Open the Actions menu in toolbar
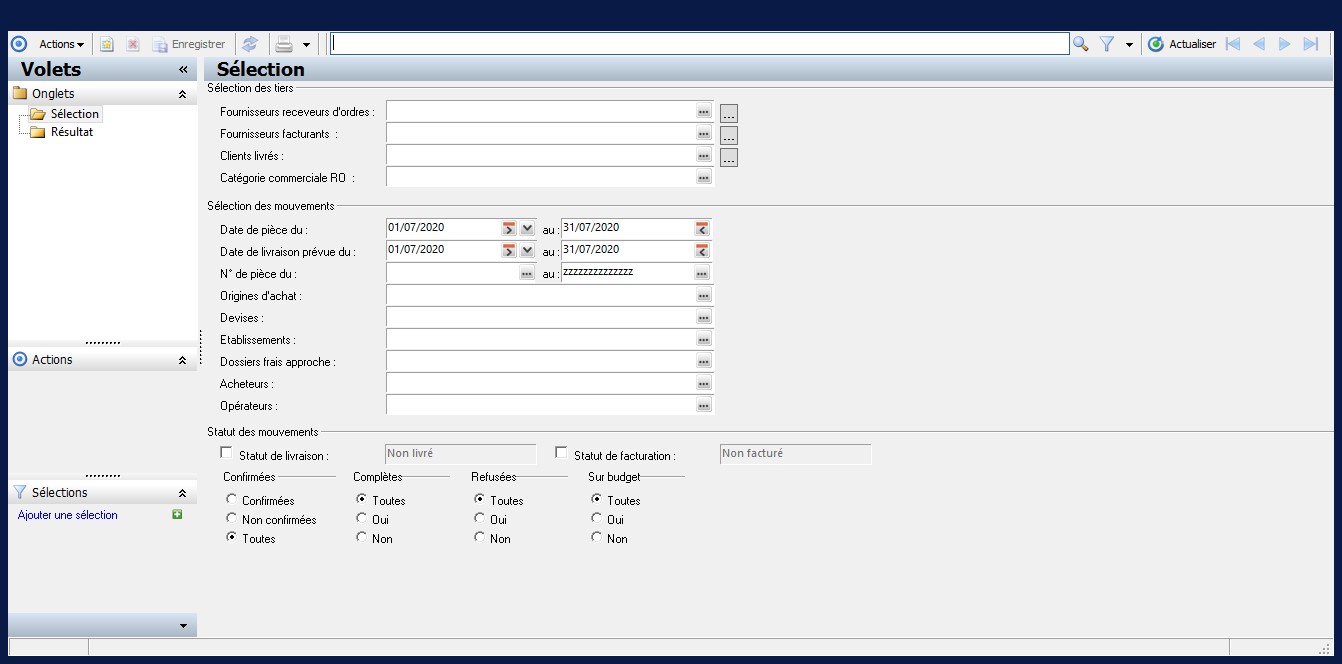The width and height of the screenshot is (1342, 664). click(x=61, y=44)
